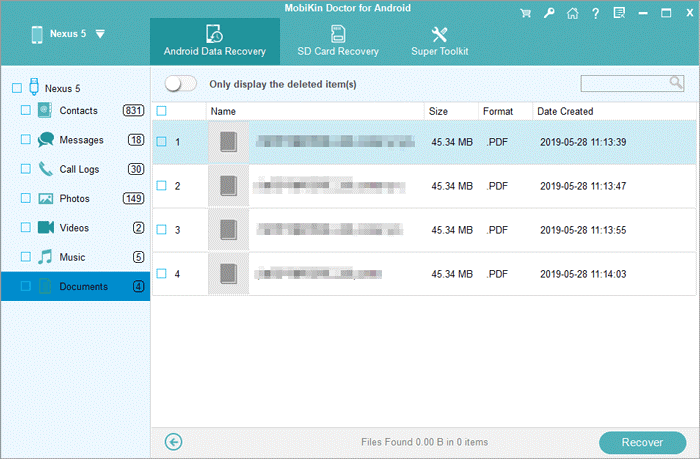Toggle Only display the deleted items switch
The height and width of the screenshot is (459, 700).
180,84
